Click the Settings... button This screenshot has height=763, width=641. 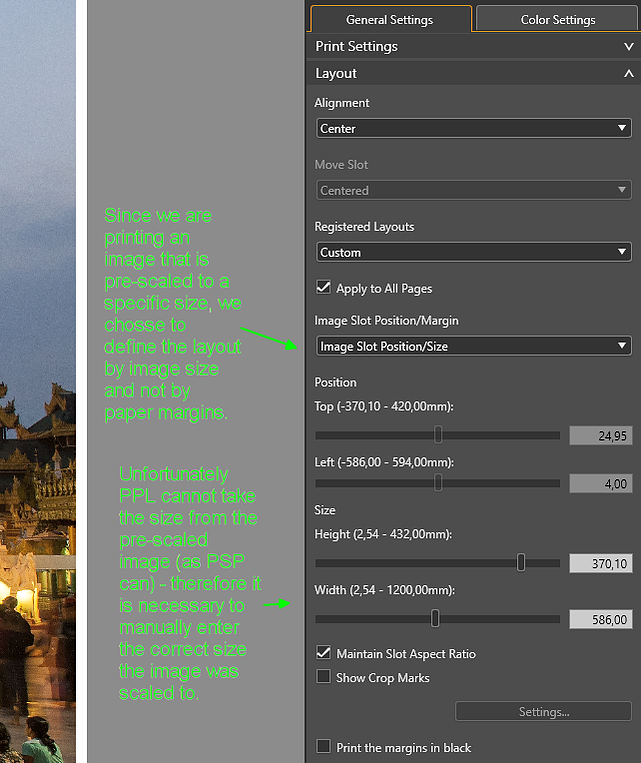[x=544, y=711]
